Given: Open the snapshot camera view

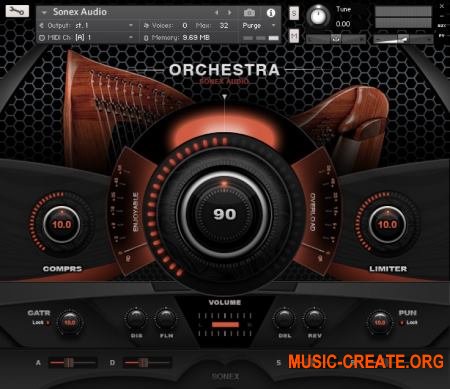Looking at the screenshot, I should point(249,13).
